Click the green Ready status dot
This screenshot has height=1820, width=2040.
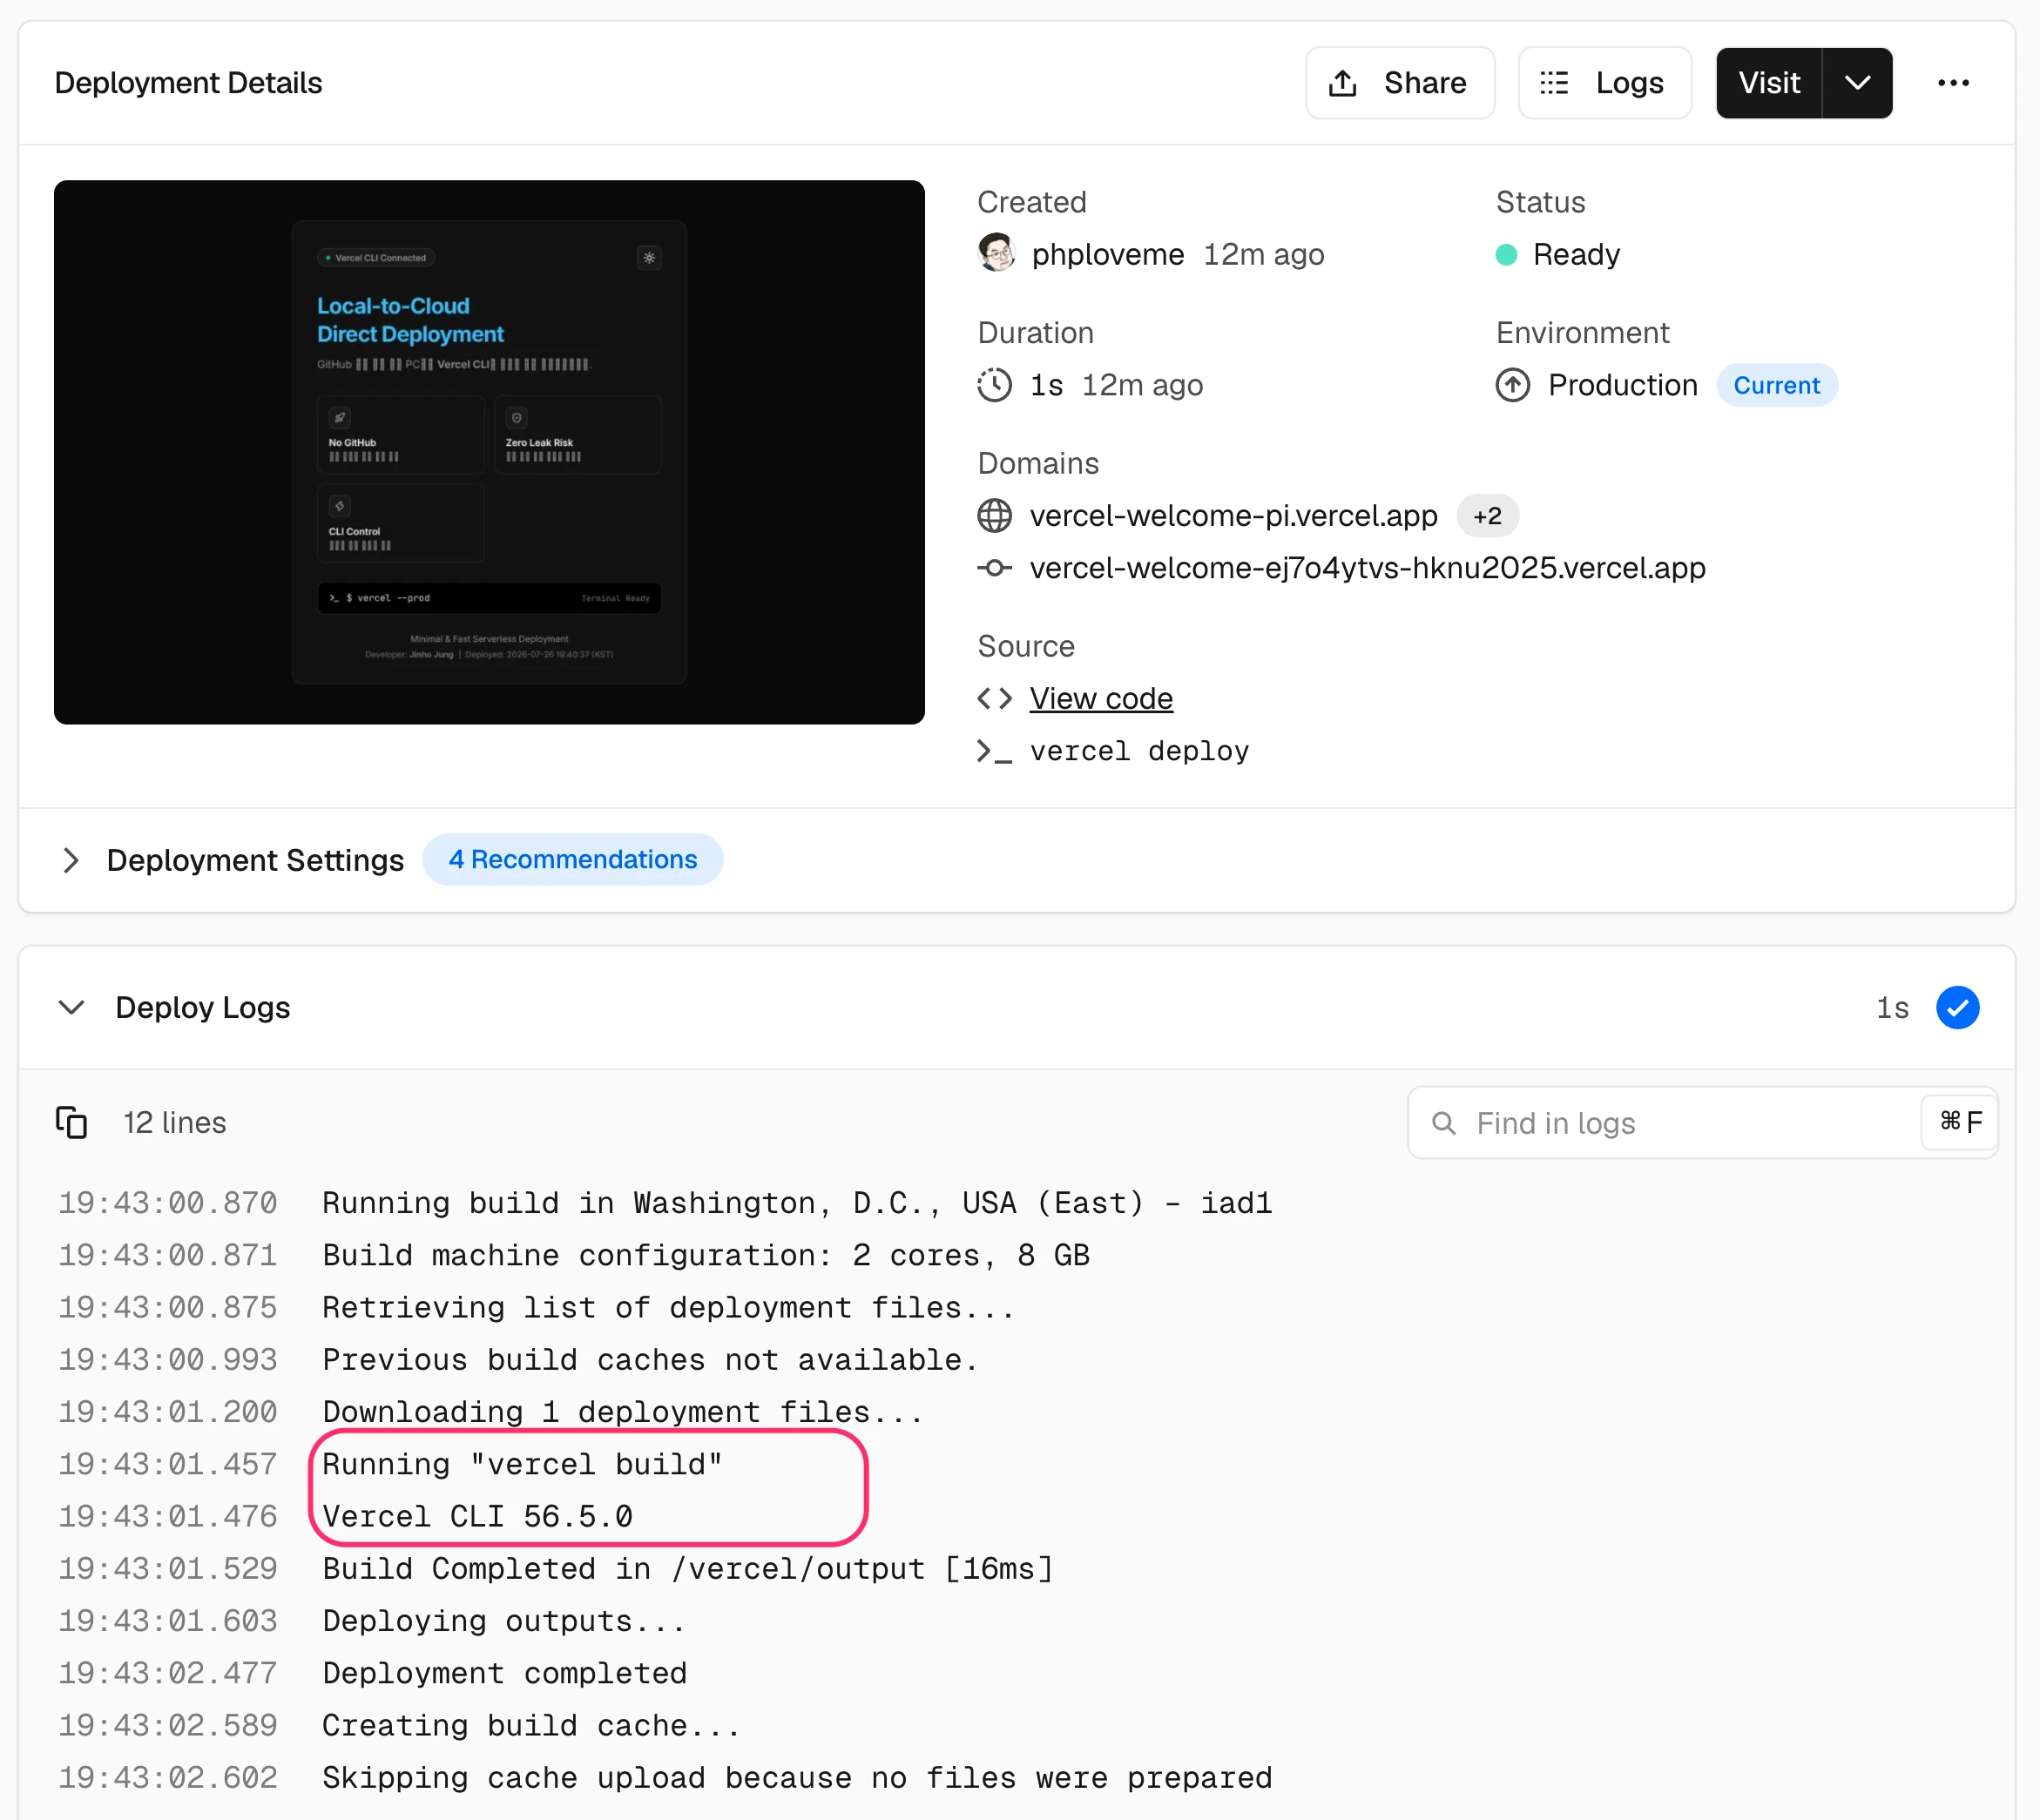[1506, 255]
